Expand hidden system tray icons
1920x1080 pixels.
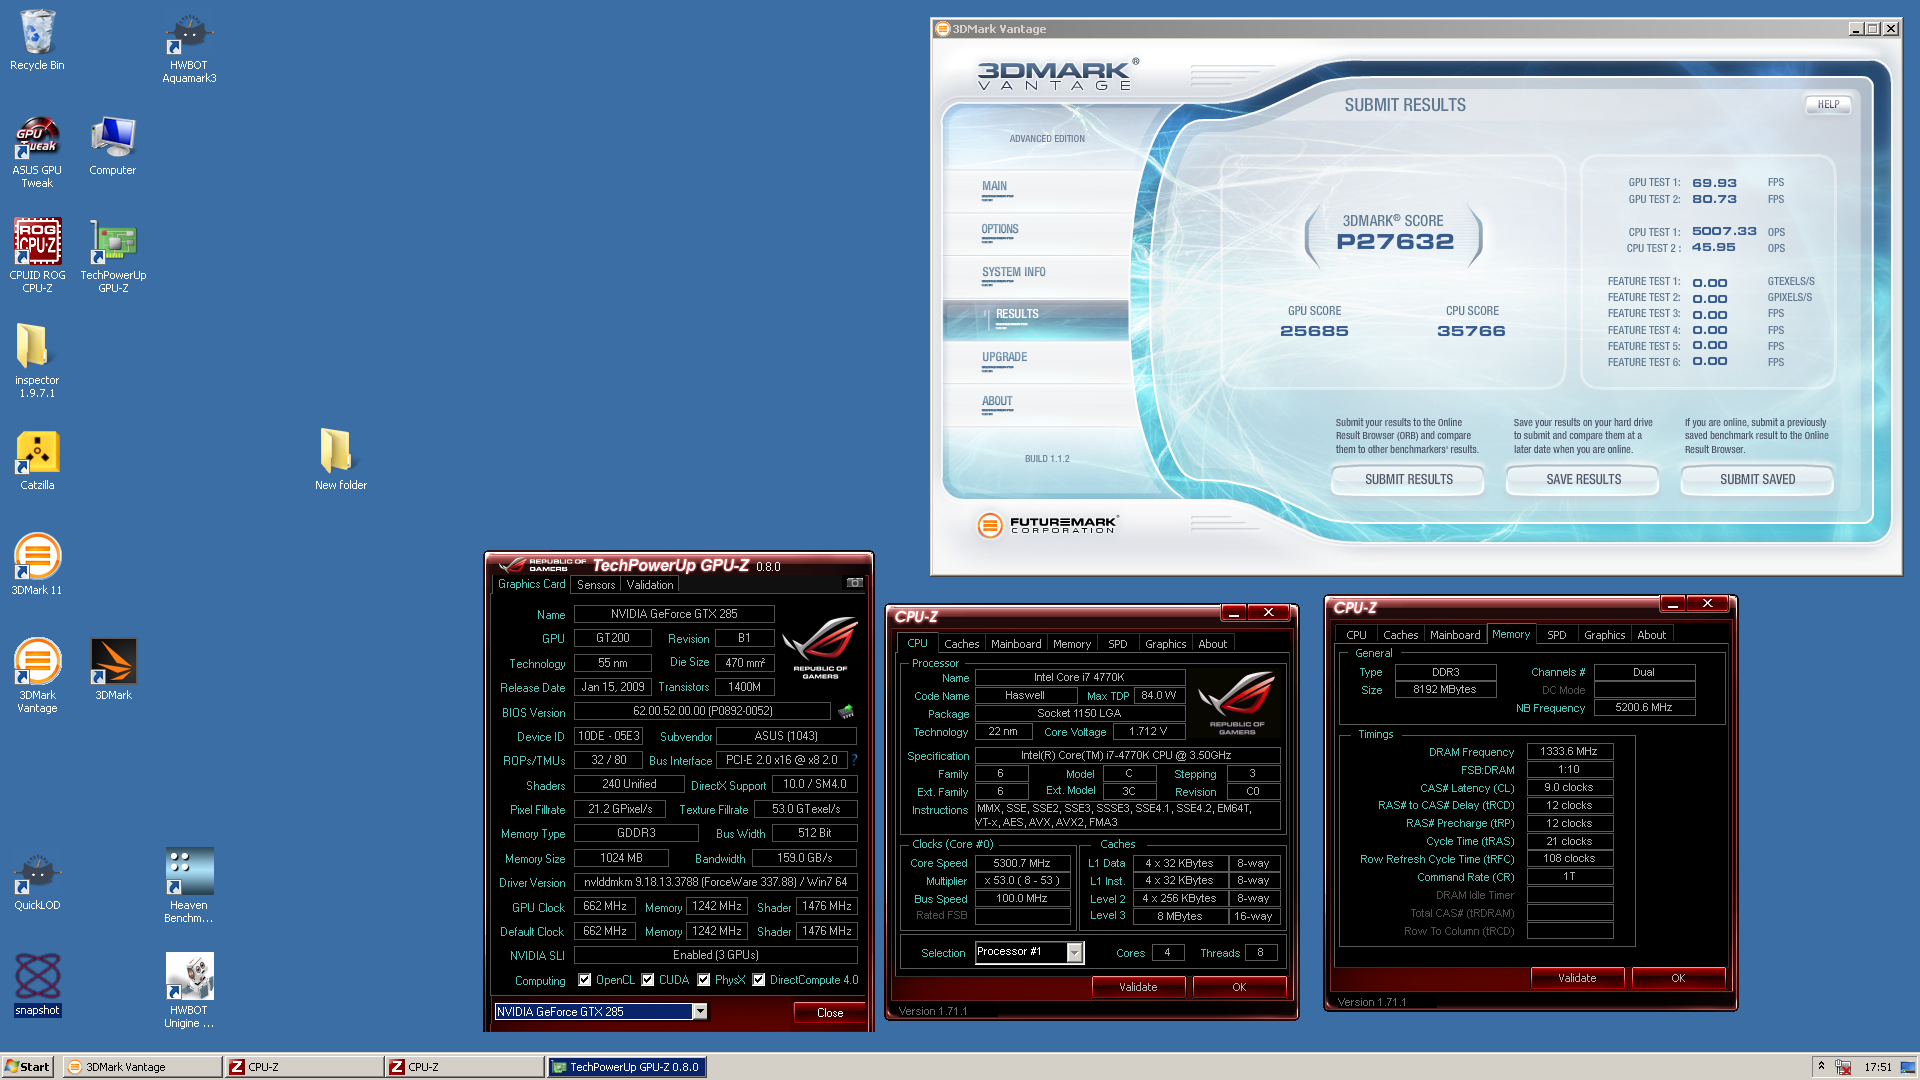coord(1821,1066)
